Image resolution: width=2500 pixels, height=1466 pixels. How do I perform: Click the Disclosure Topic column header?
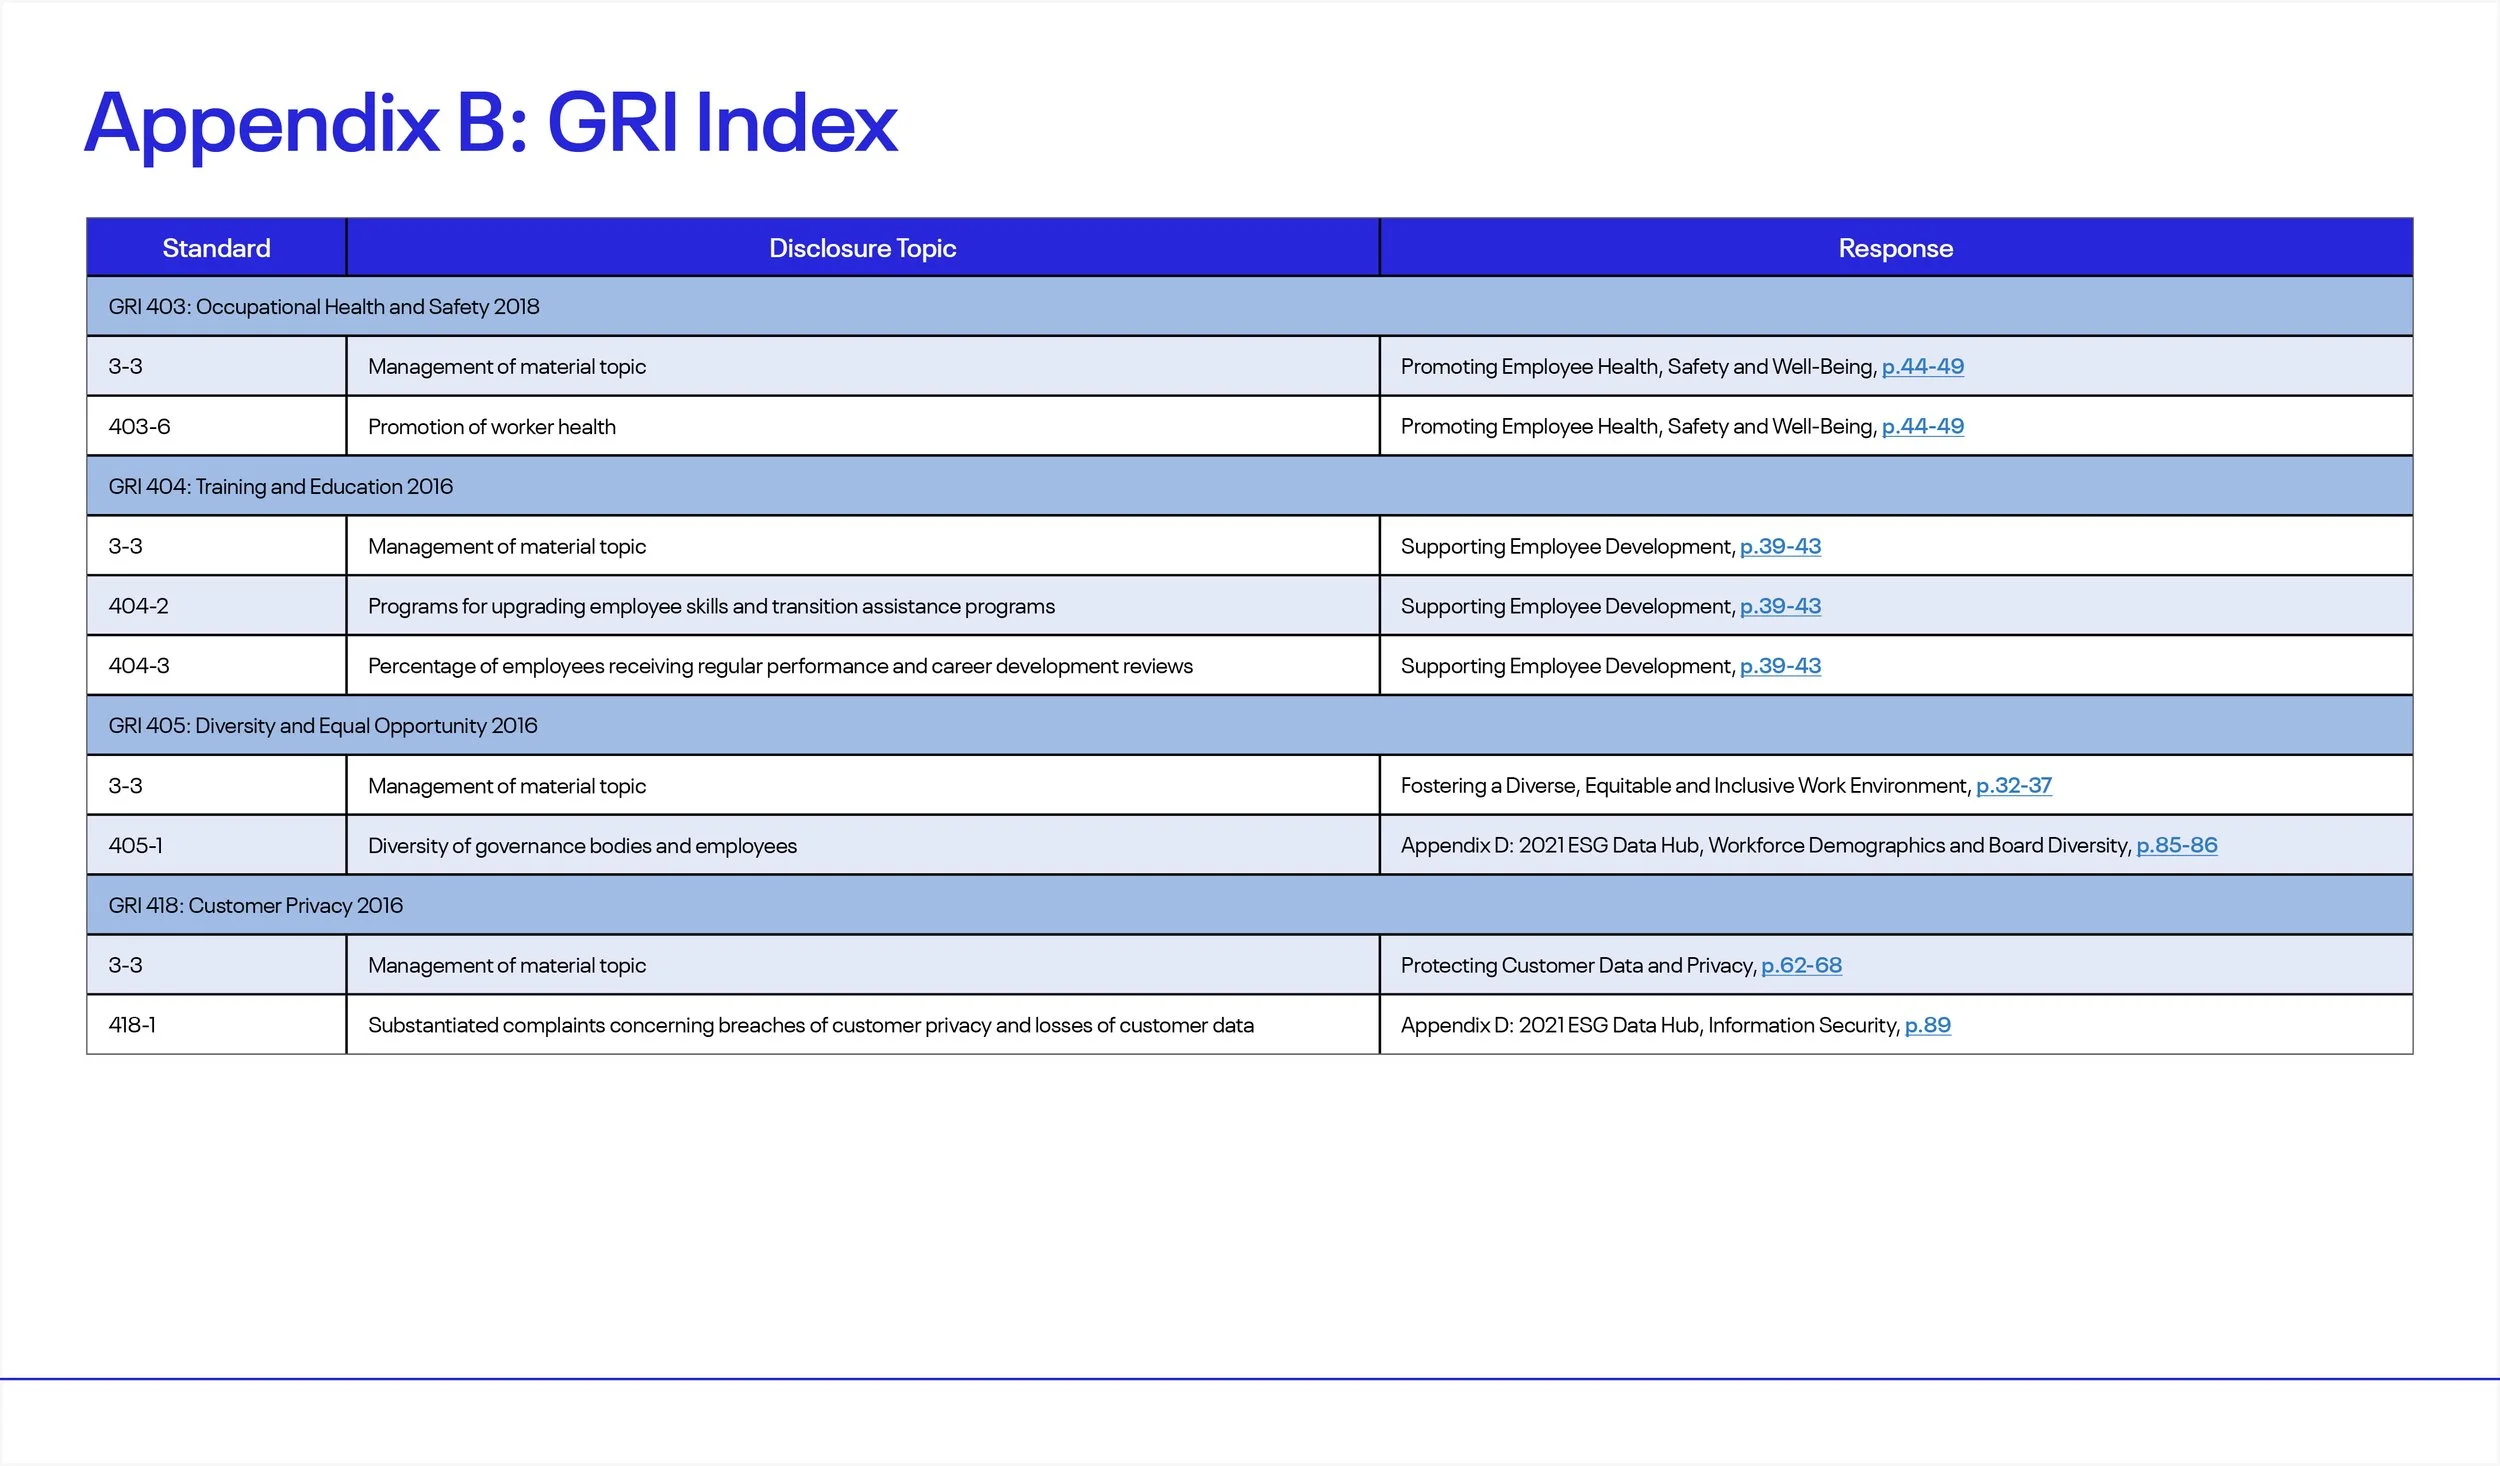[x=862, y=247]
